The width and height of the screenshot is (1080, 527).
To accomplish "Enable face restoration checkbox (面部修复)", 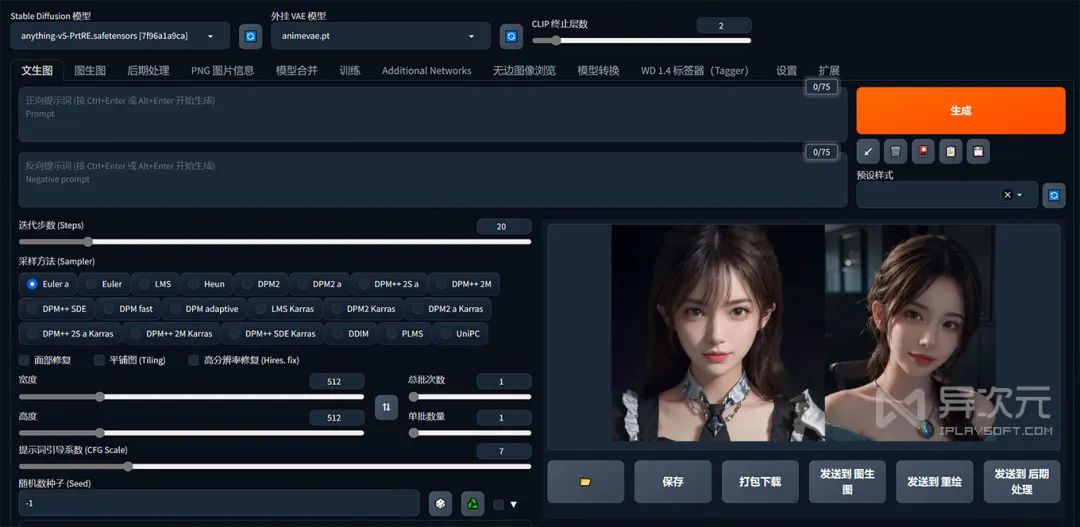I will (25, 360).
